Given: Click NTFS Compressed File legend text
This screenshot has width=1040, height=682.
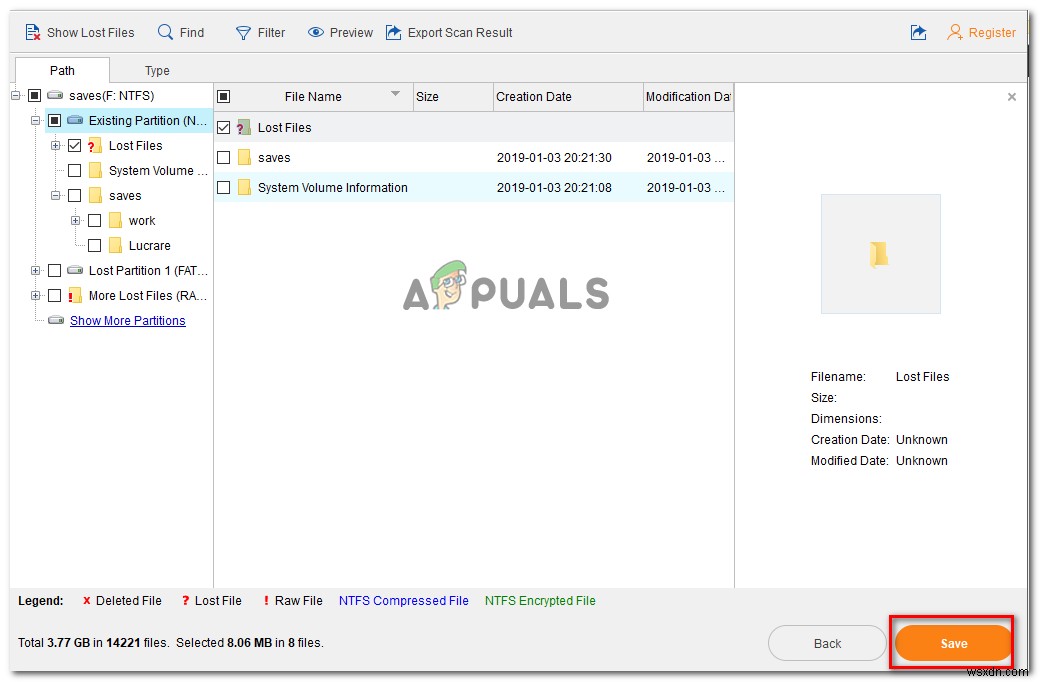Looking at the screenshot, I should pos(403,600).
